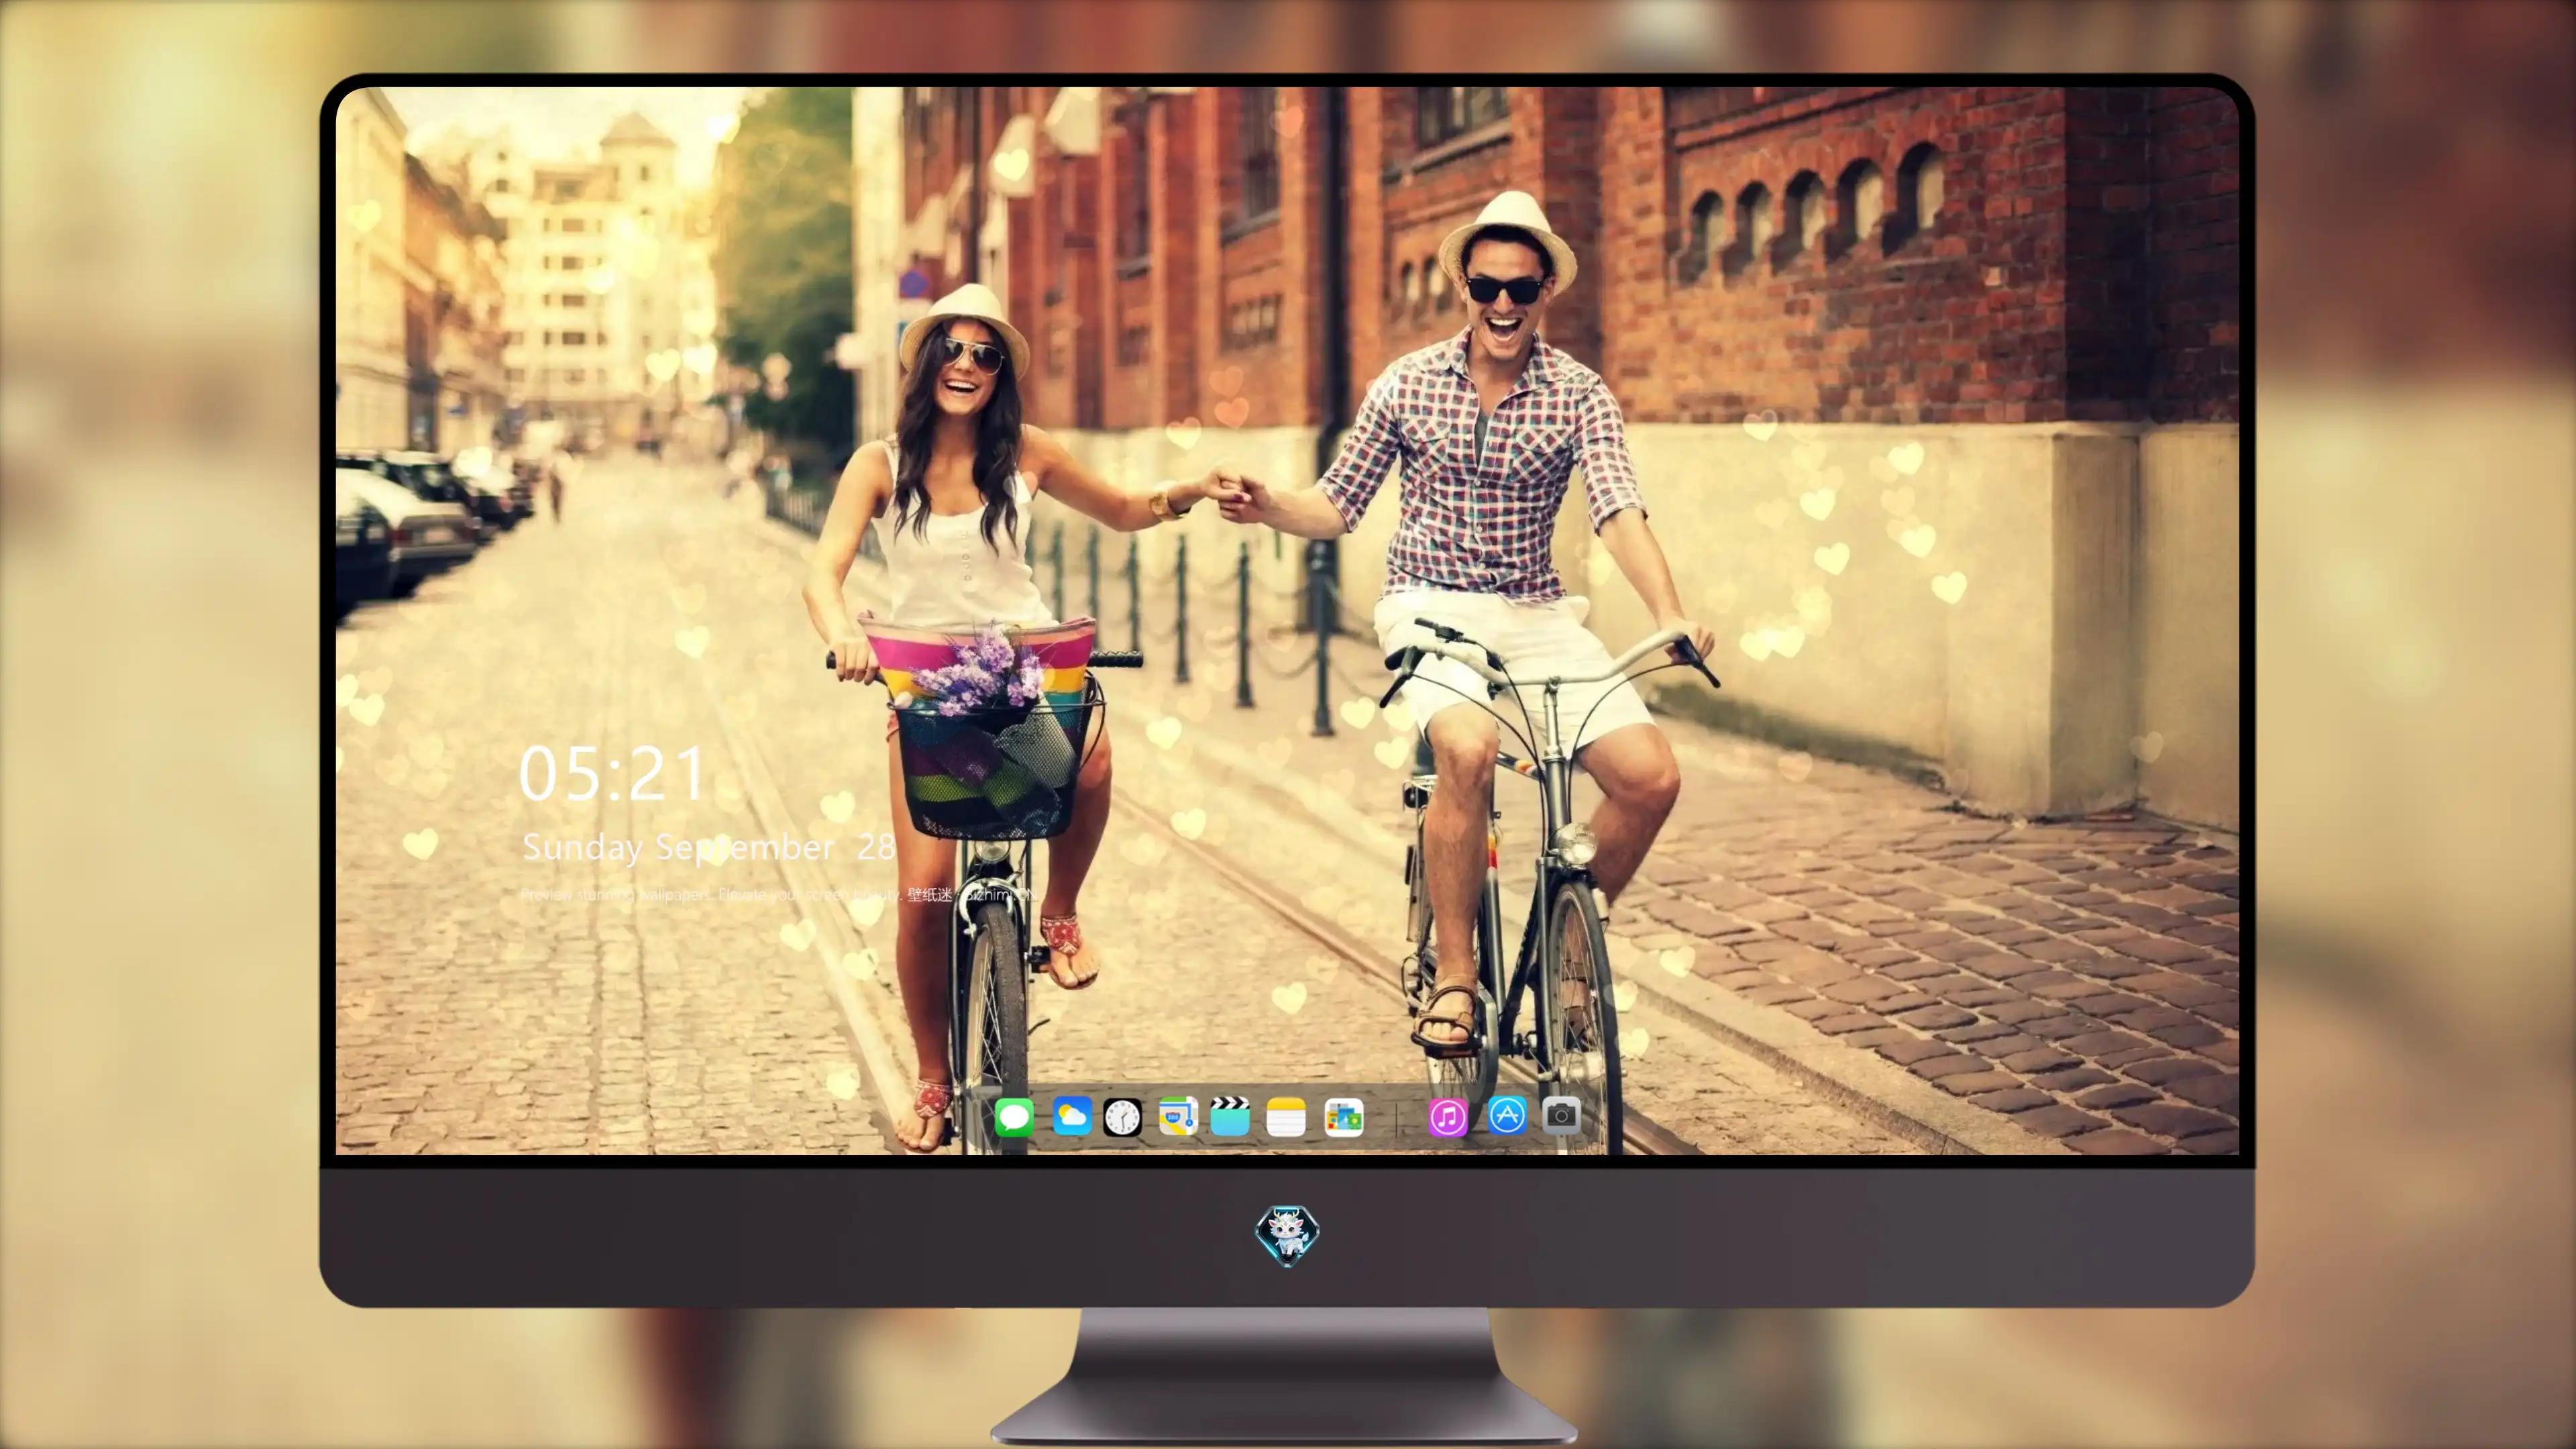Click the 05:21 clock widget
Viewport: 2576px width, 1449px height.
[612, 774]
